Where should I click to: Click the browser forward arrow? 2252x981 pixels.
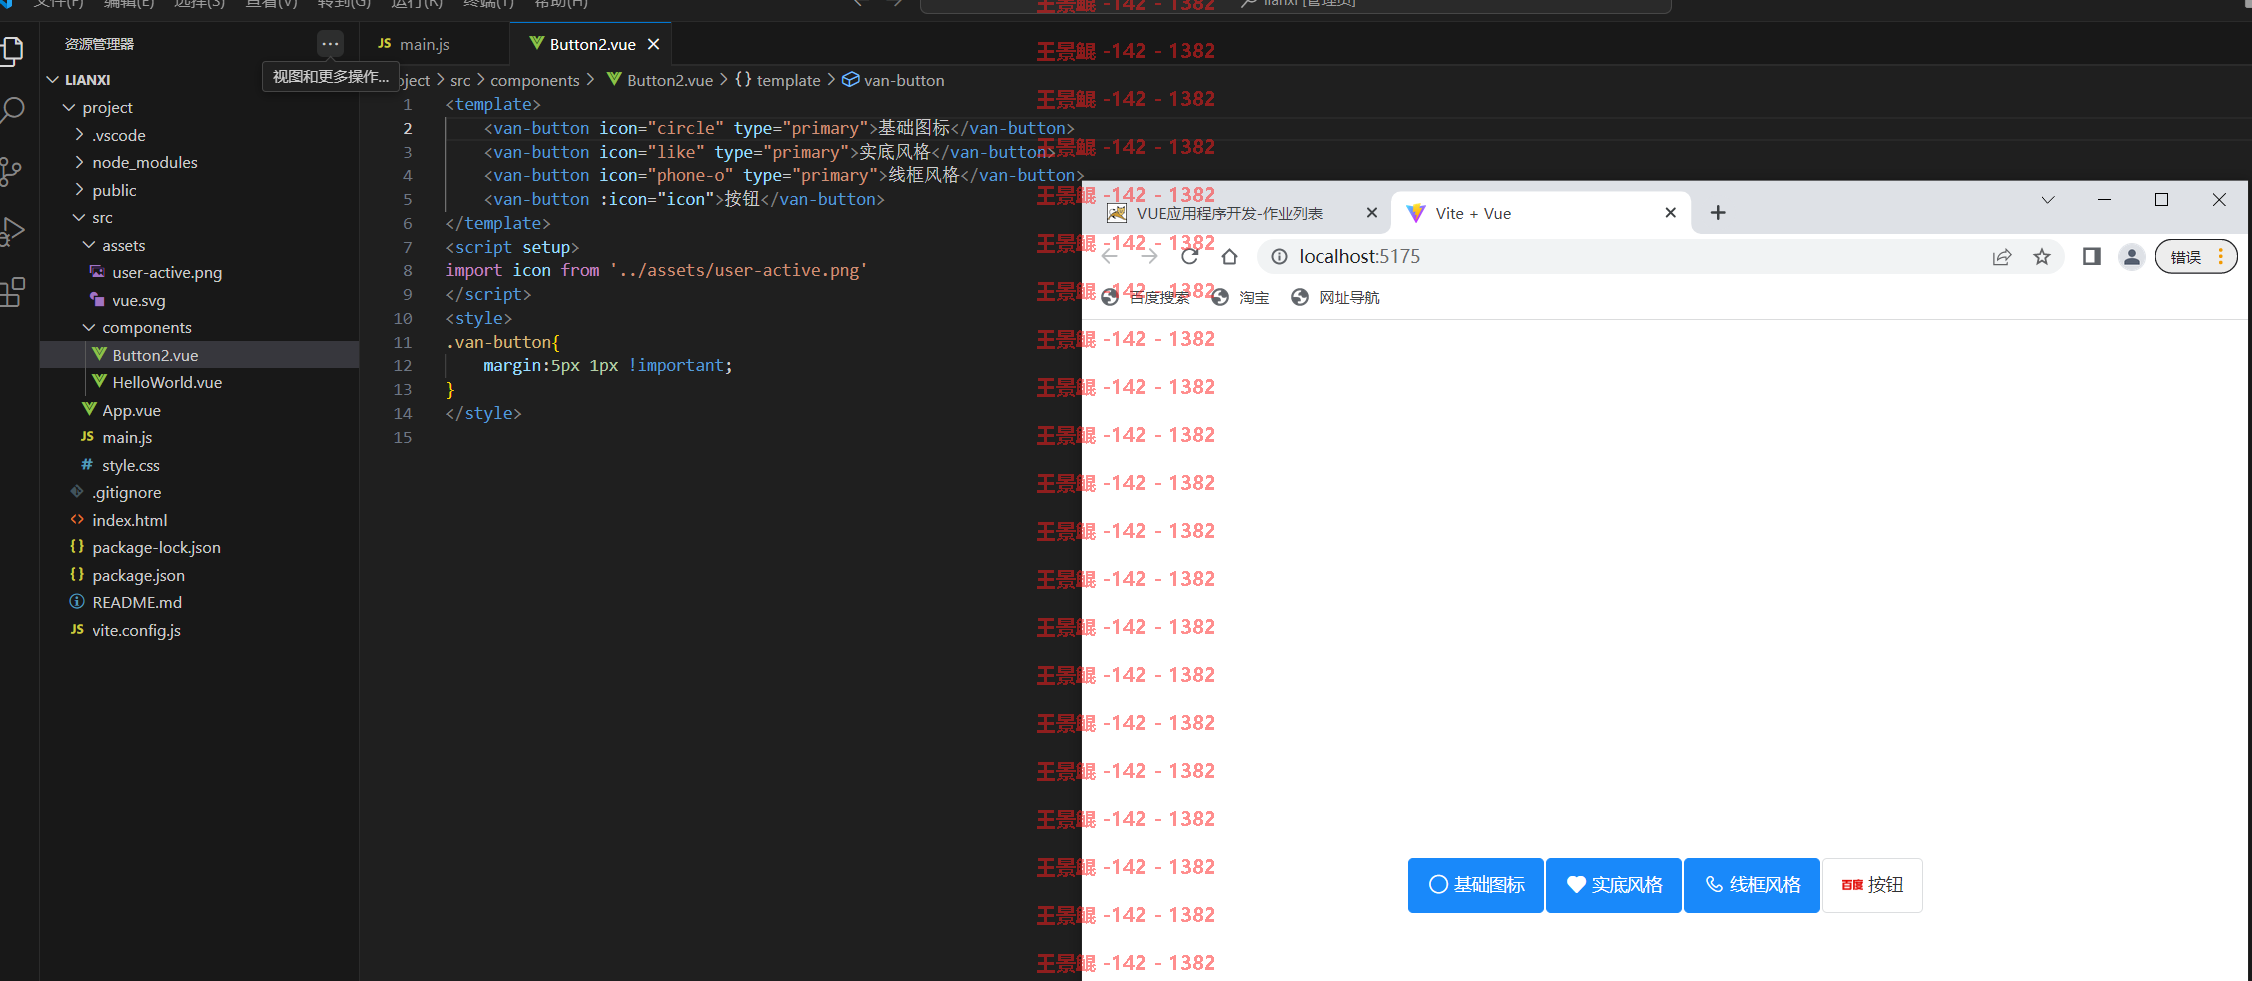pos(1150,257)
